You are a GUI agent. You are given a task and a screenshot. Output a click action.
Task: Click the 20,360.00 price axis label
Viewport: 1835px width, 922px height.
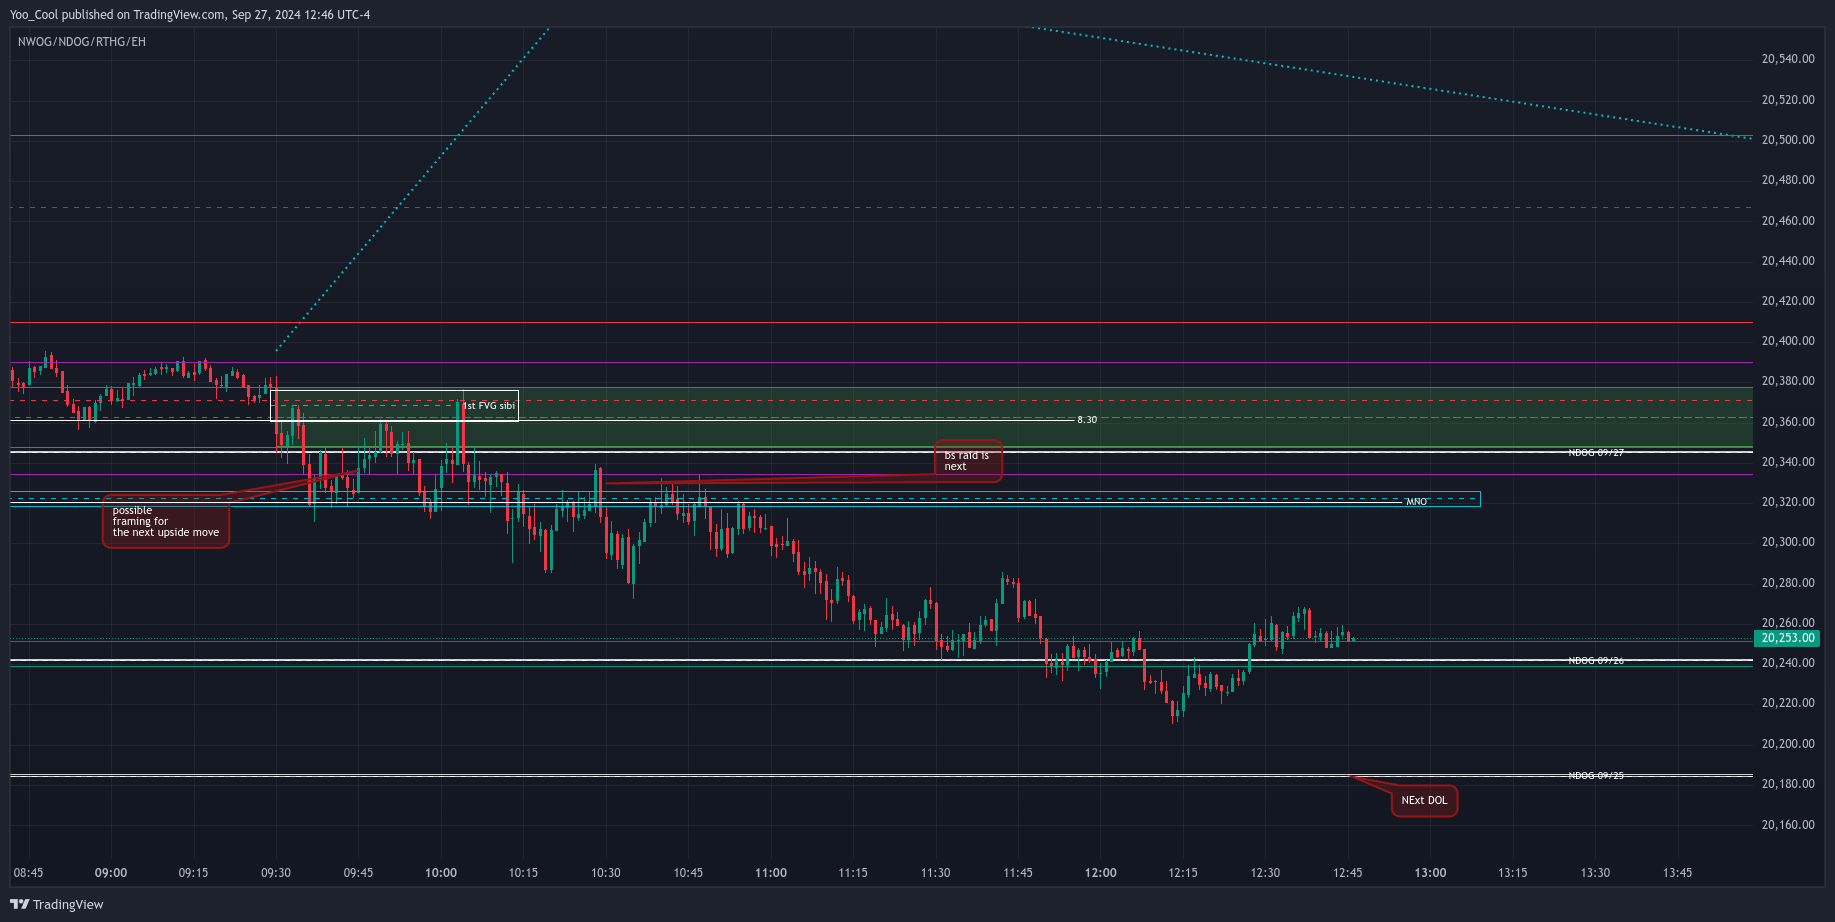[1787, 422]
